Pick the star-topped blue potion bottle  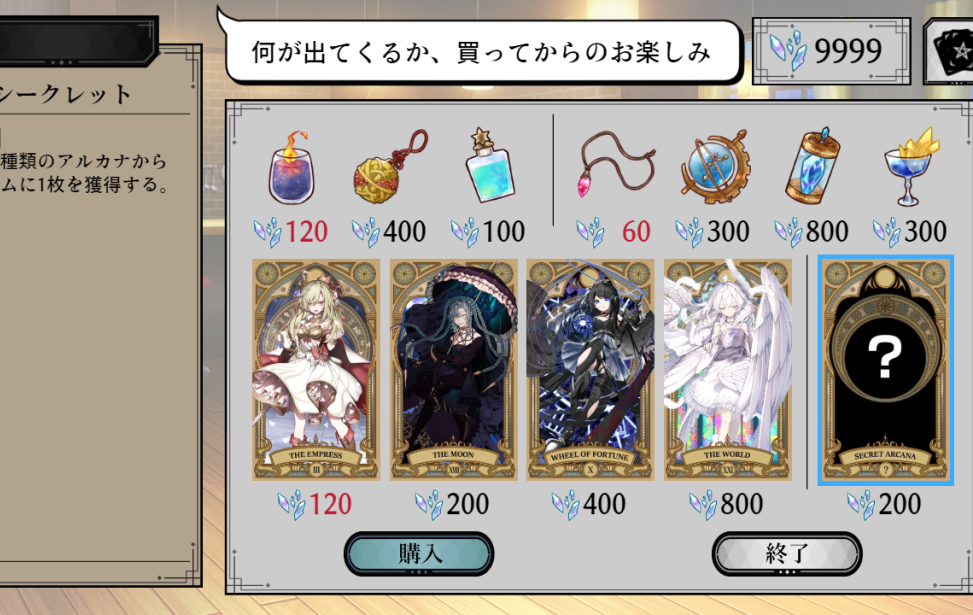[x=490, y=165]
